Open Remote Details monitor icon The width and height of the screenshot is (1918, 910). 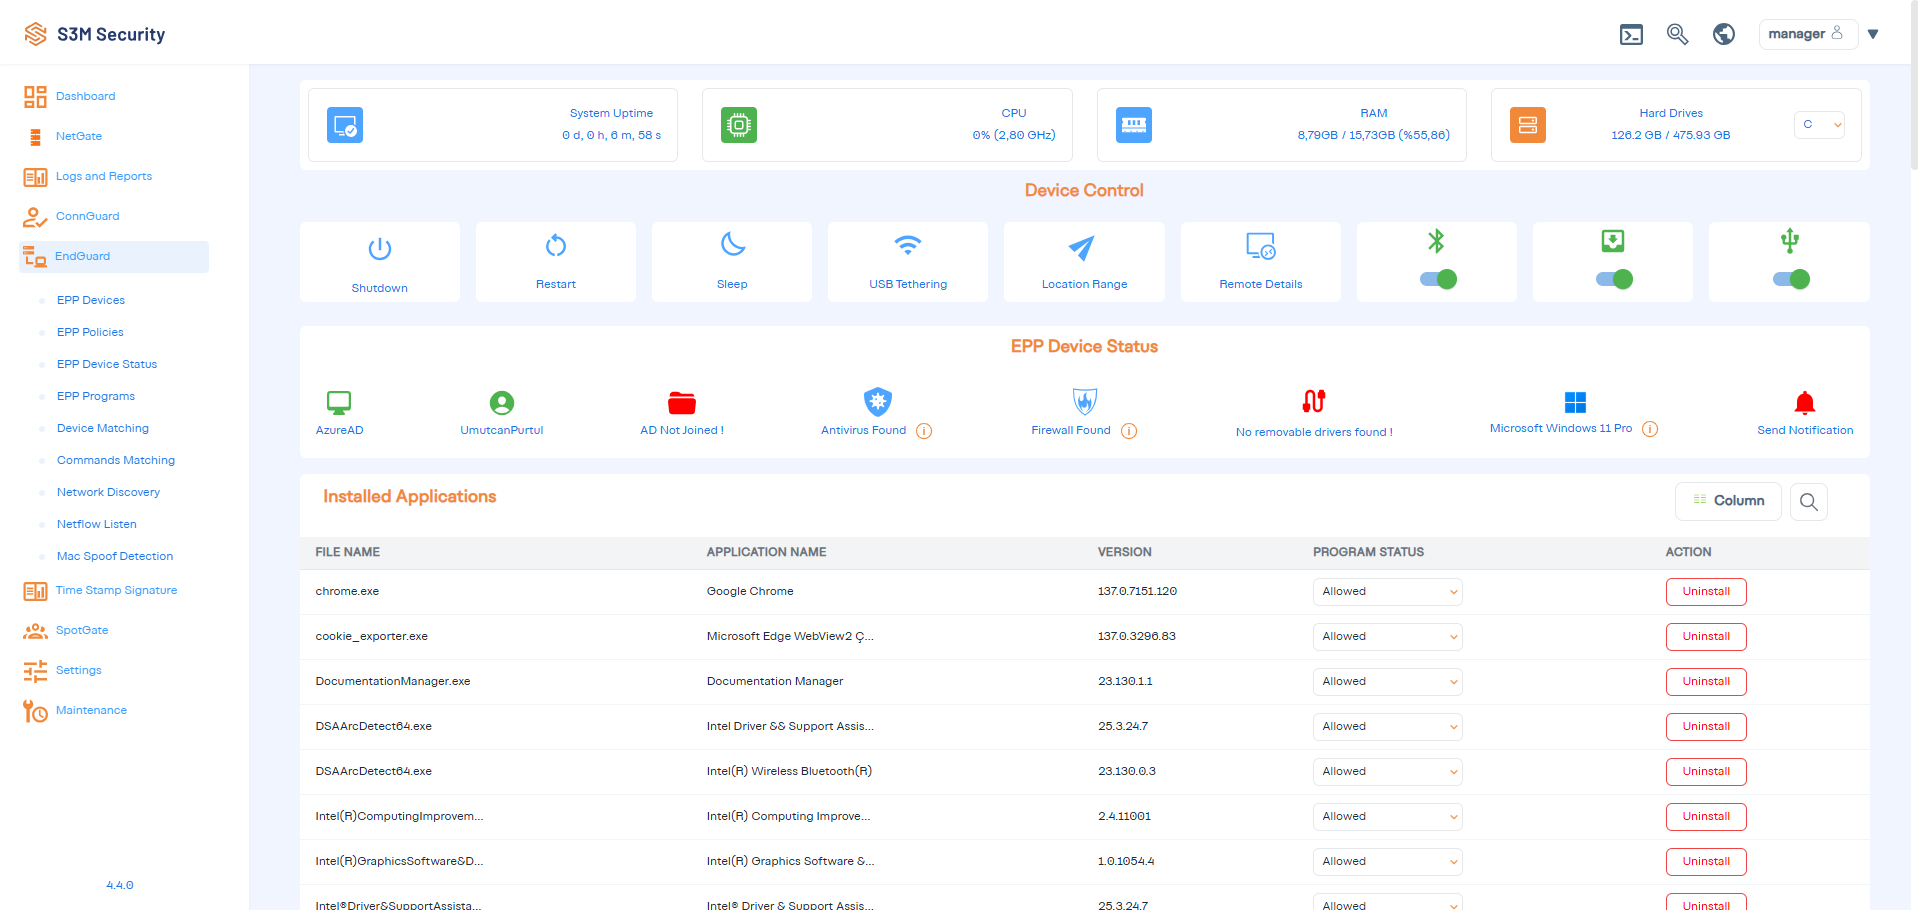coord(1261,246)
